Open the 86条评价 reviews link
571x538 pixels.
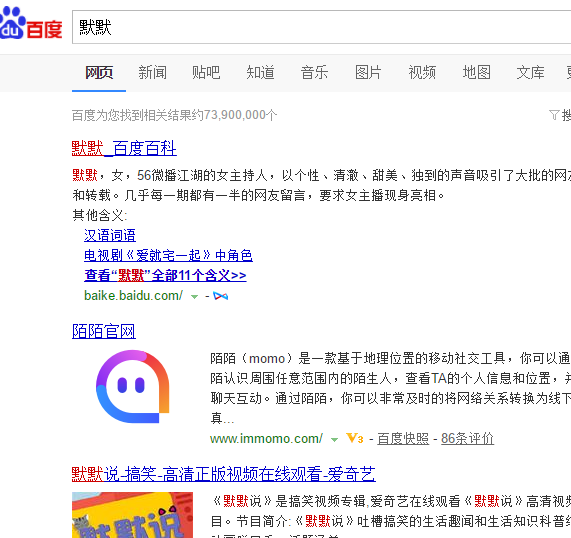click(x=468, y=439)
